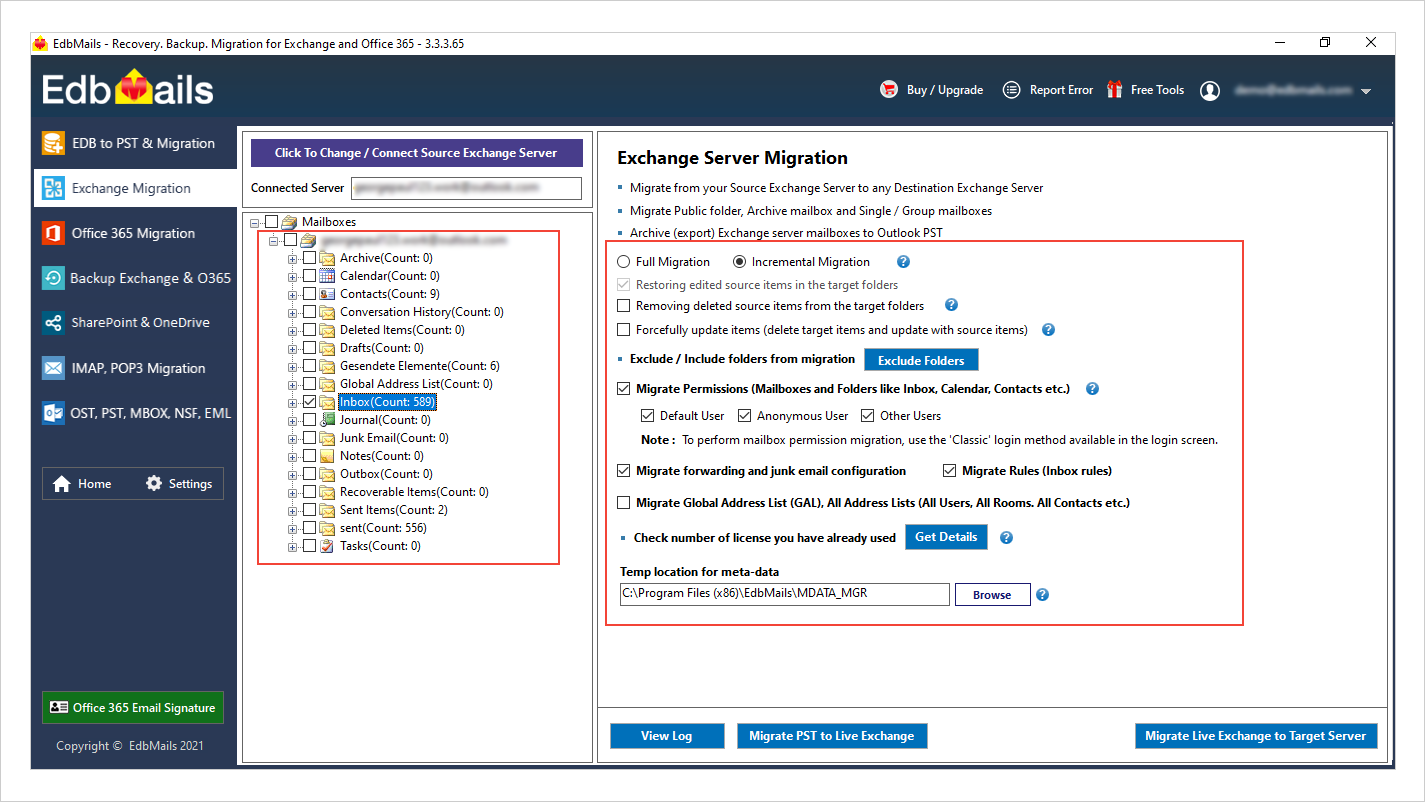Screen dimensions: 1425x802
Task: Click help icon beside Migrate Permissions
Action: (x=1092, y=388)
